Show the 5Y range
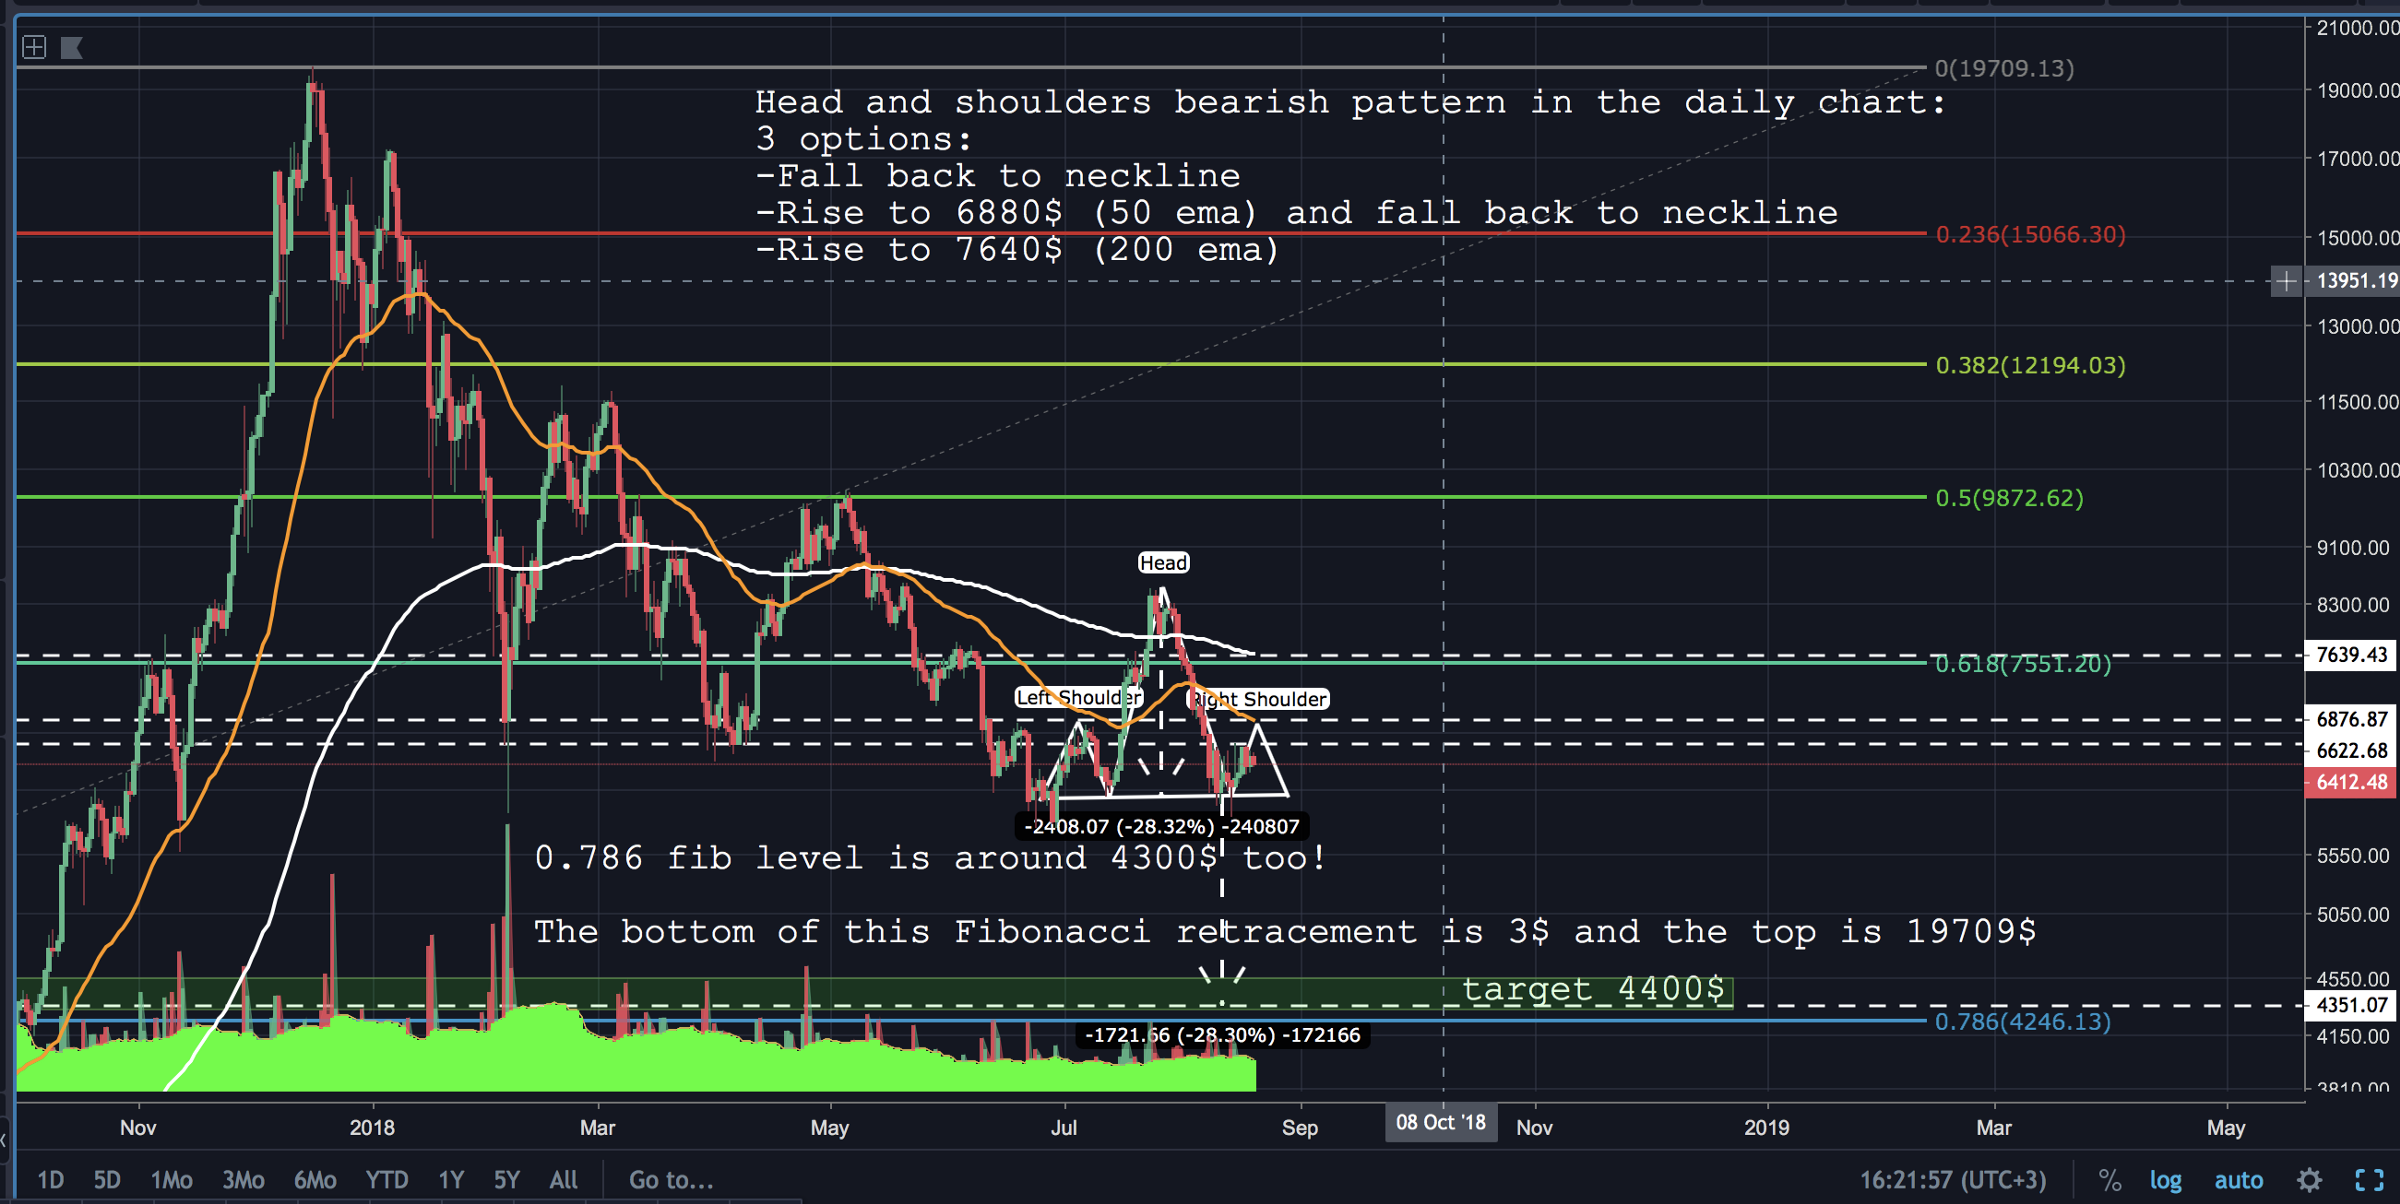 507,1181
